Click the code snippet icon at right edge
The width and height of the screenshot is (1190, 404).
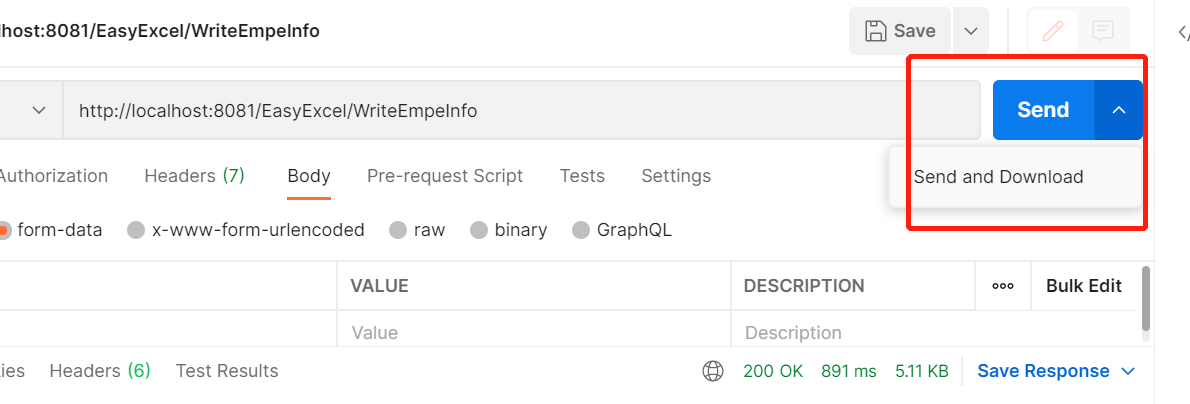click(1183, 33)
